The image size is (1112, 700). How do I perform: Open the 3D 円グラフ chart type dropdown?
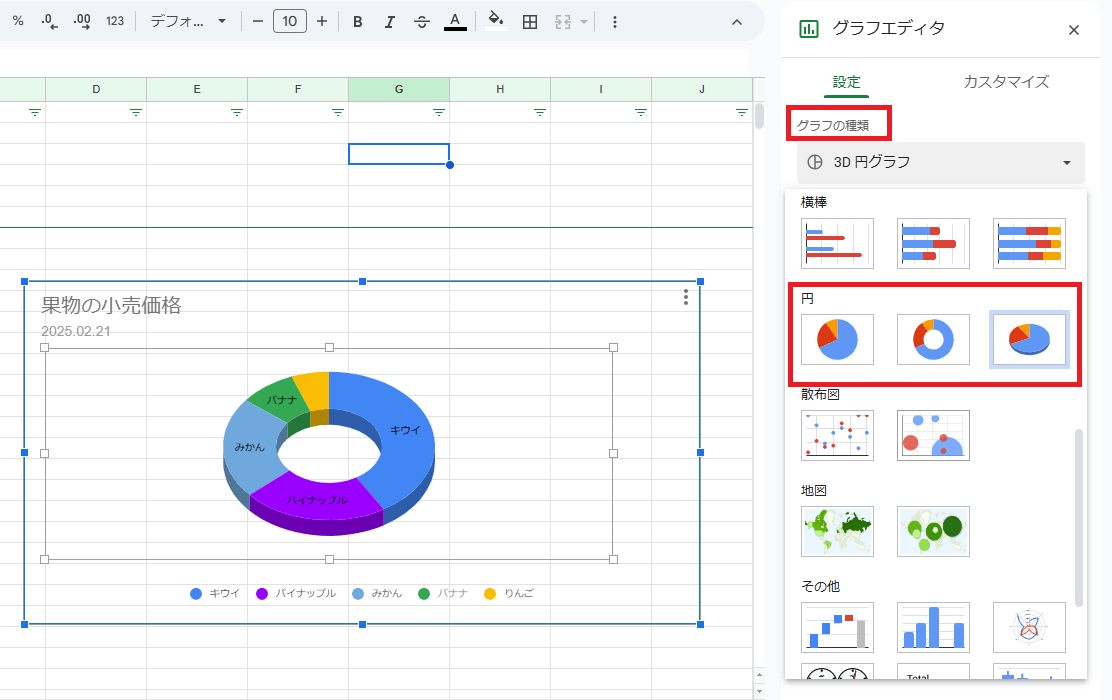click(940, 162)
